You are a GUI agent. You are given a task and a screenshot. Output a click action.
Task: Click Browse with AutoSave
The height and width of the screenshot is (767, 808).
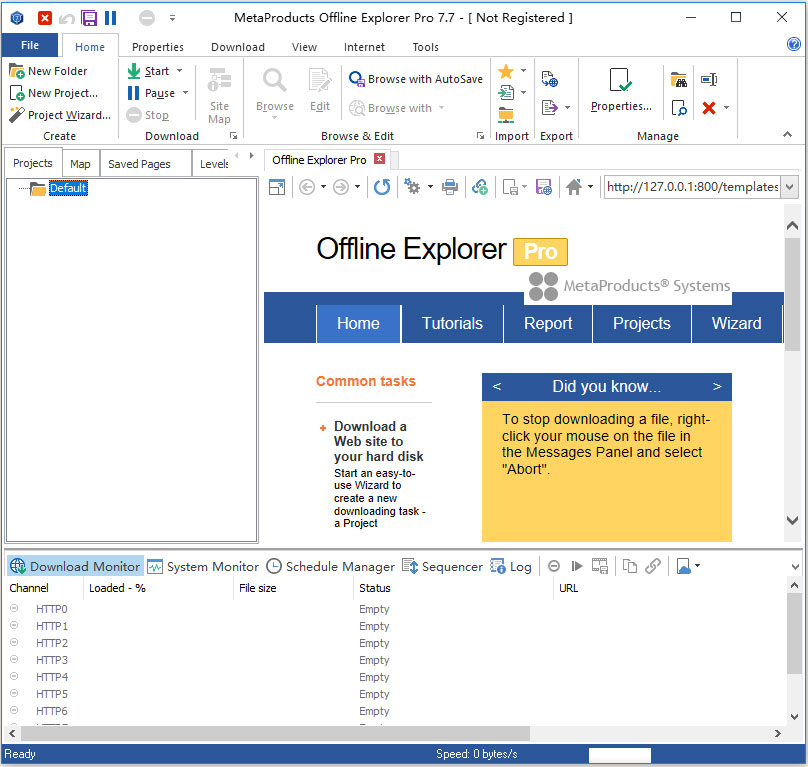[x=416, y=79]
